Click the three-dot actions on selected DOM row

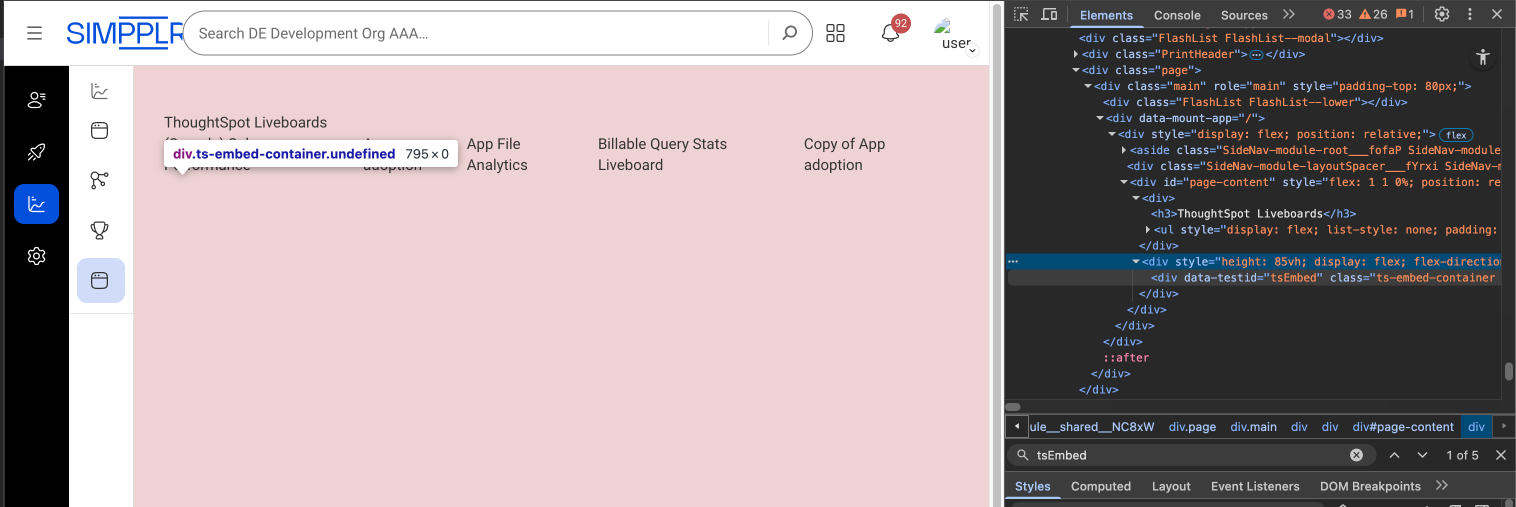1013,262
